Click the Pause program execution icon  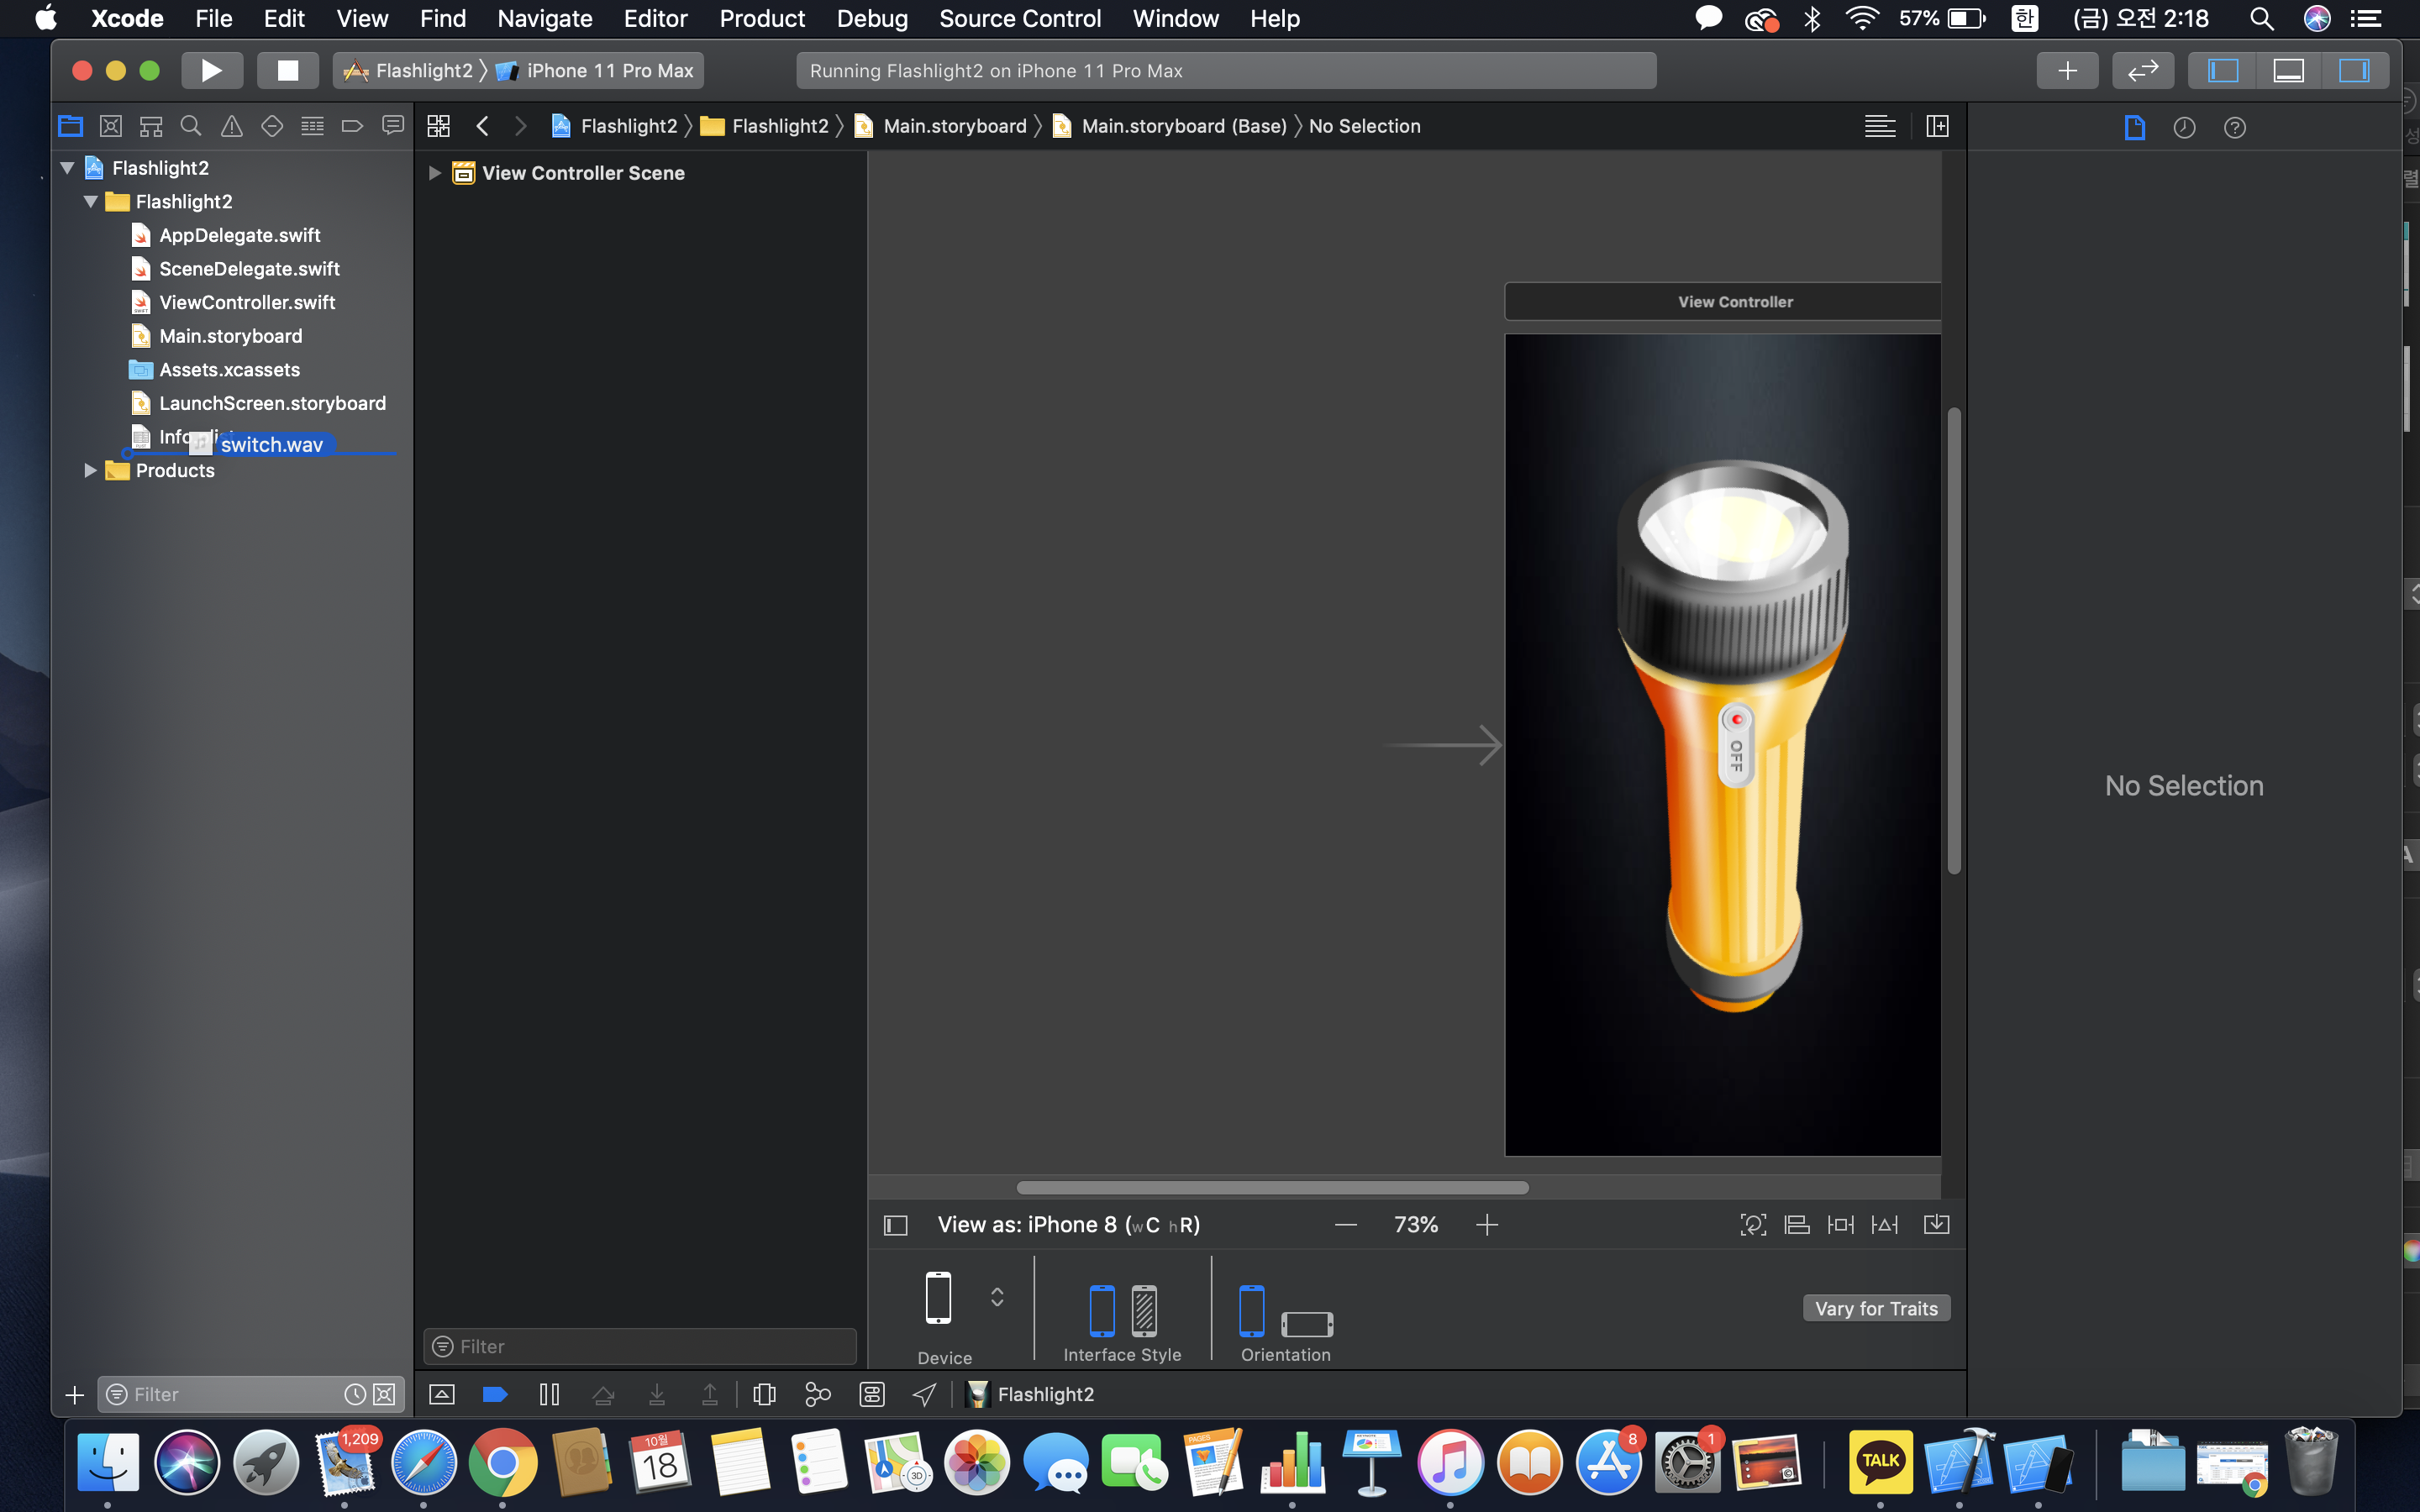549,1394
